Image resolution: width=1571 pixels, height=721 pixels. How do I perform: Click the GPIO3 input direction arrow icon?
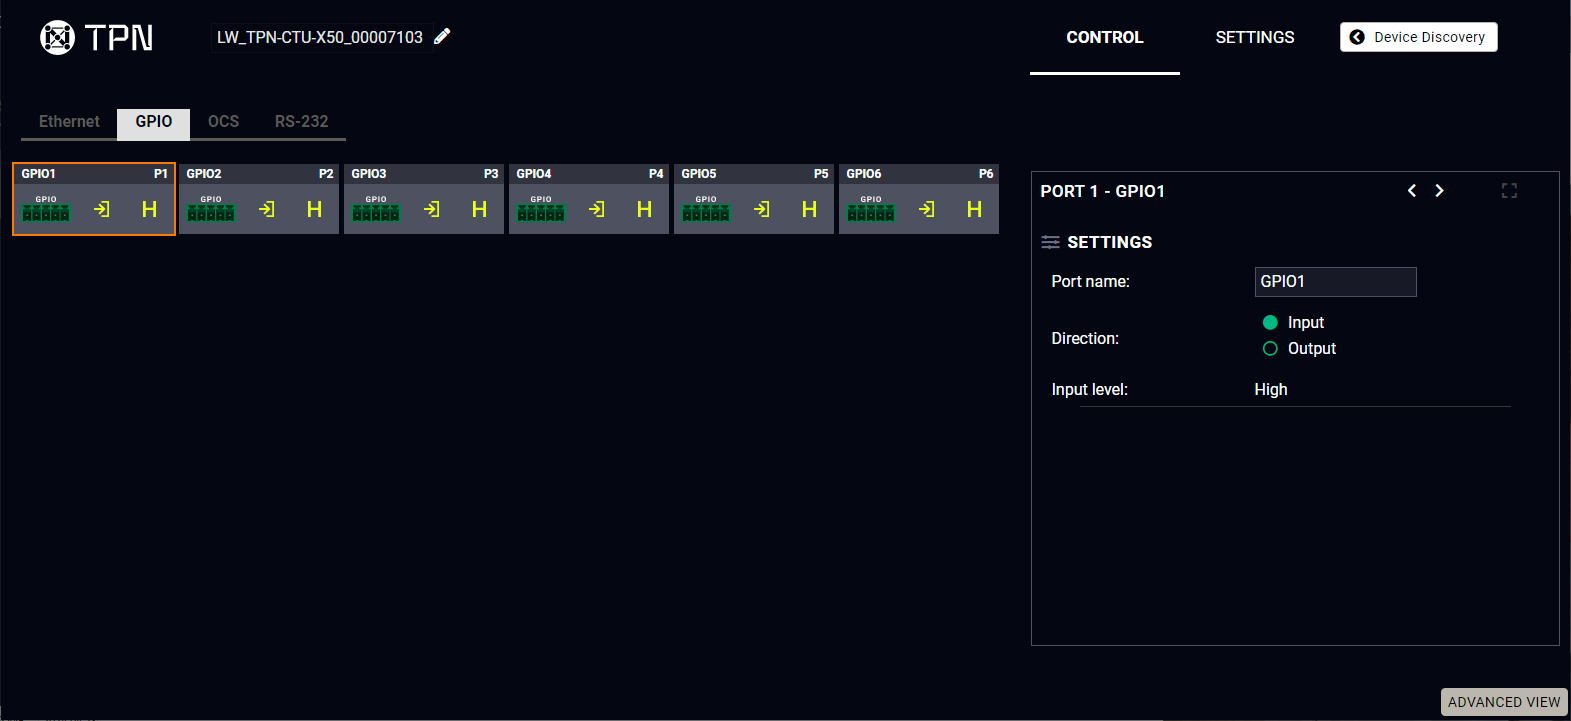pos(432,209)
